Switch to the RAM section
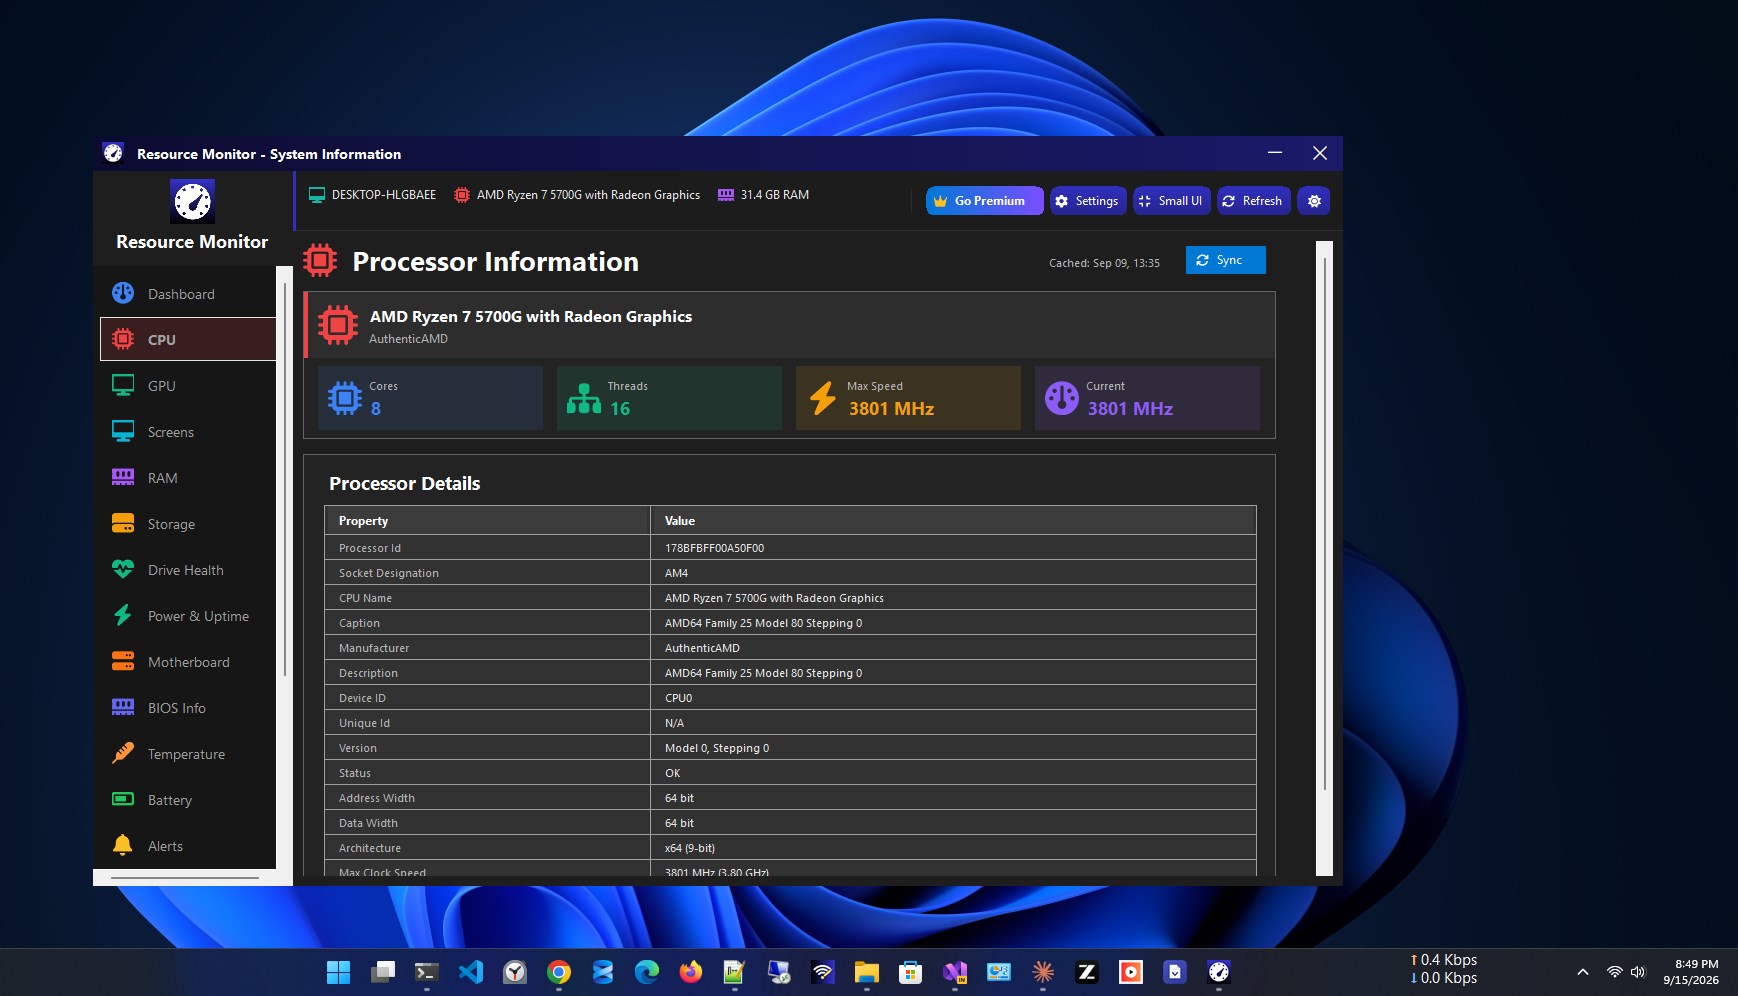 point(188,478)
